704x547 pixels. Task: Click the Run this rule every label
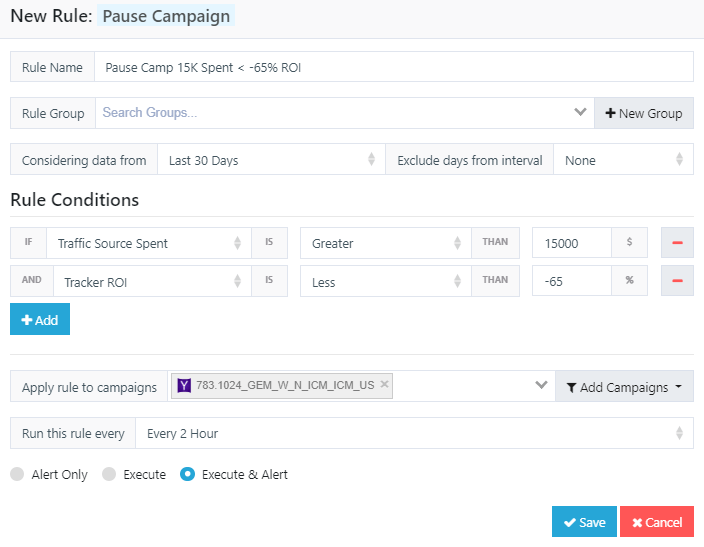(73, 433)
